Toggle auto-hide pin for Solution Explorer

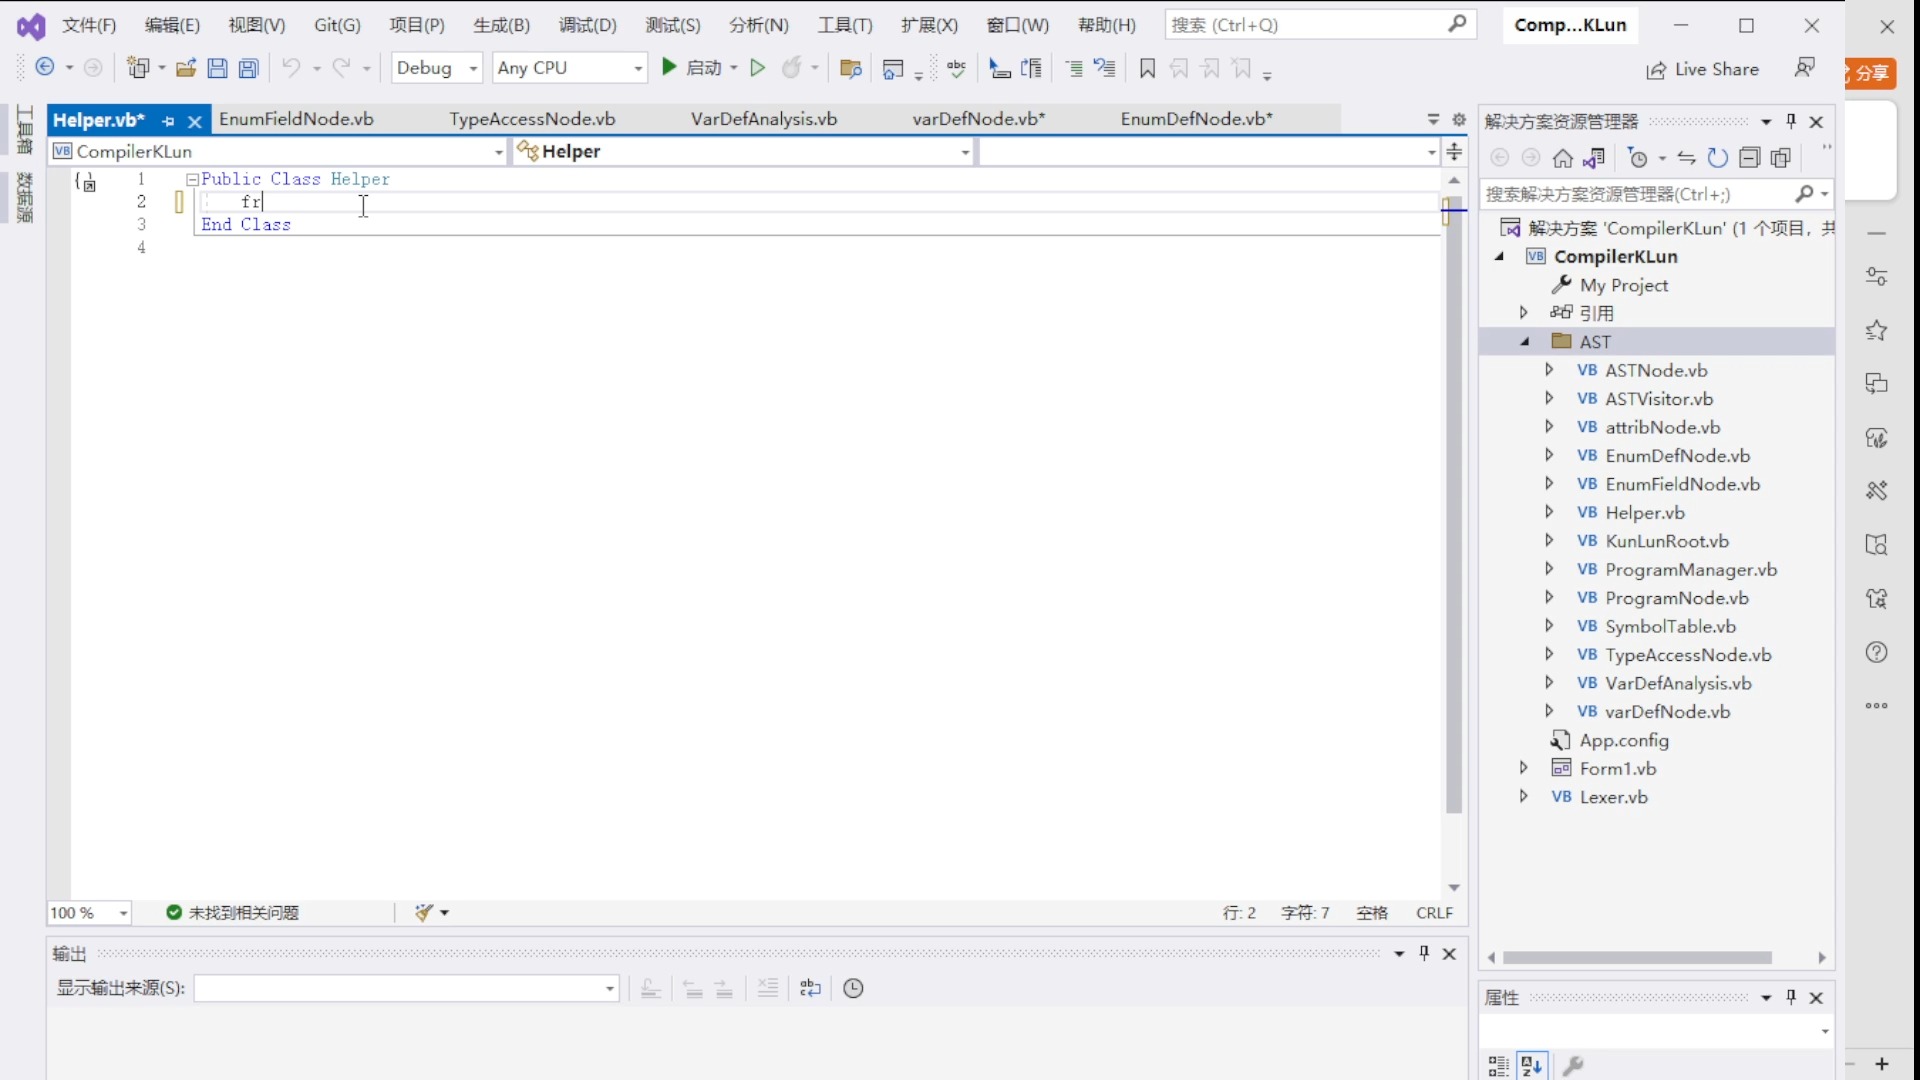(1791, 121)
